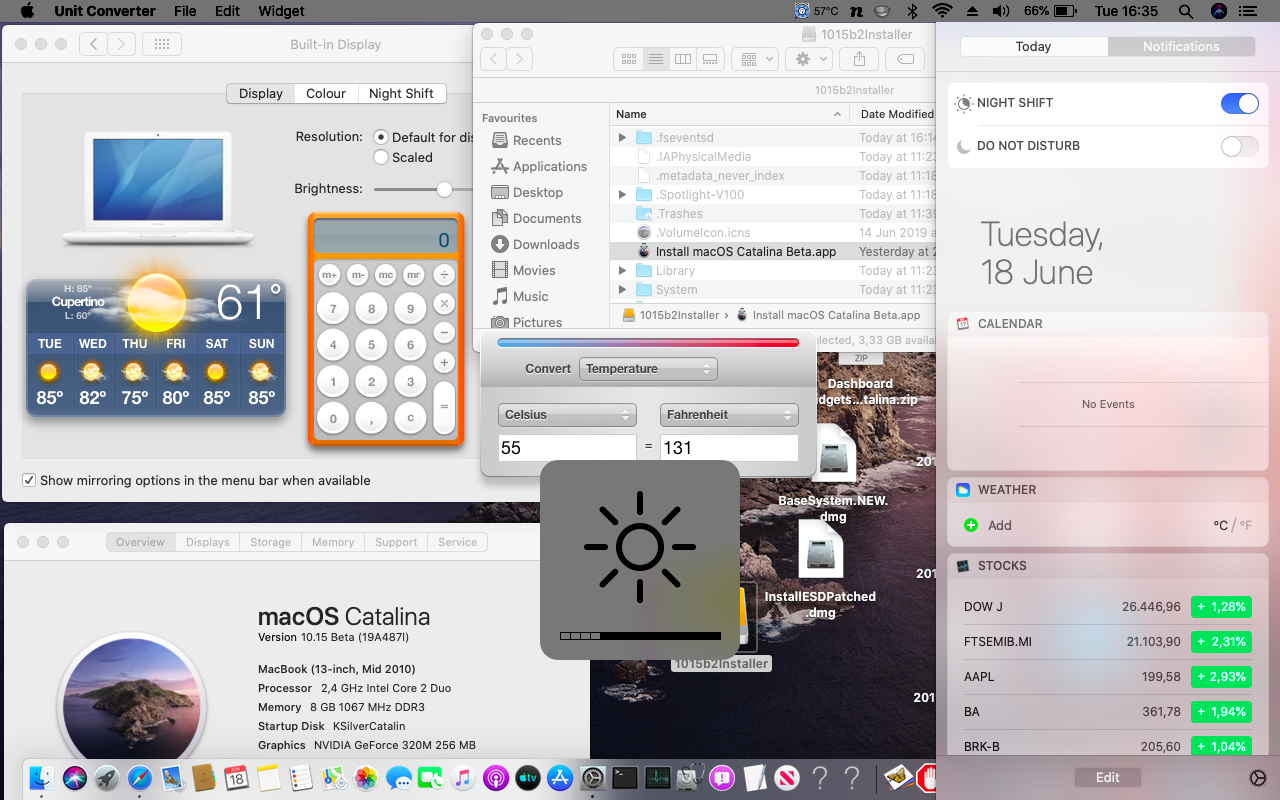This screenshot has height=800, width=1280.
Task: Switch to the Notifications tab
Action: click(x=1181, y=47)
